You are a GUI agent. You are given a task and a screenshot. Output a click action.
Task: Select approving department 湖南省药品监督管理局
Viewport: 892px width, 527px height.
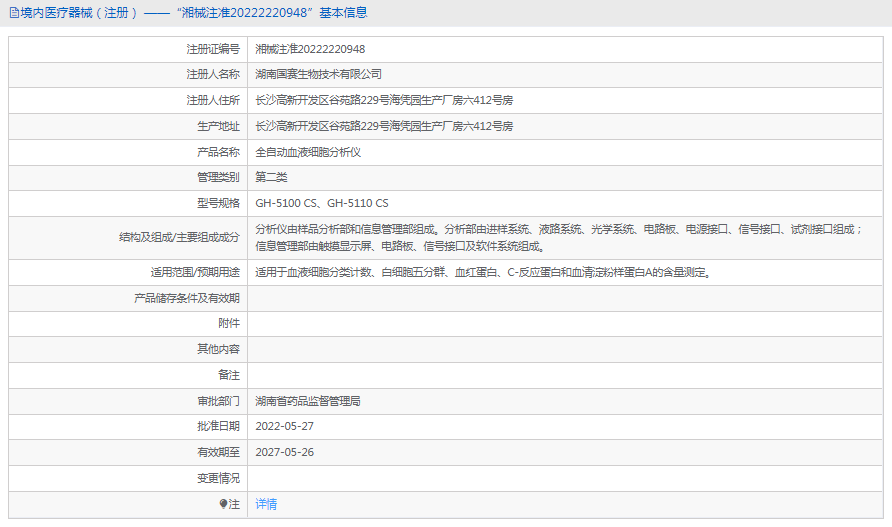click(308, 401)
